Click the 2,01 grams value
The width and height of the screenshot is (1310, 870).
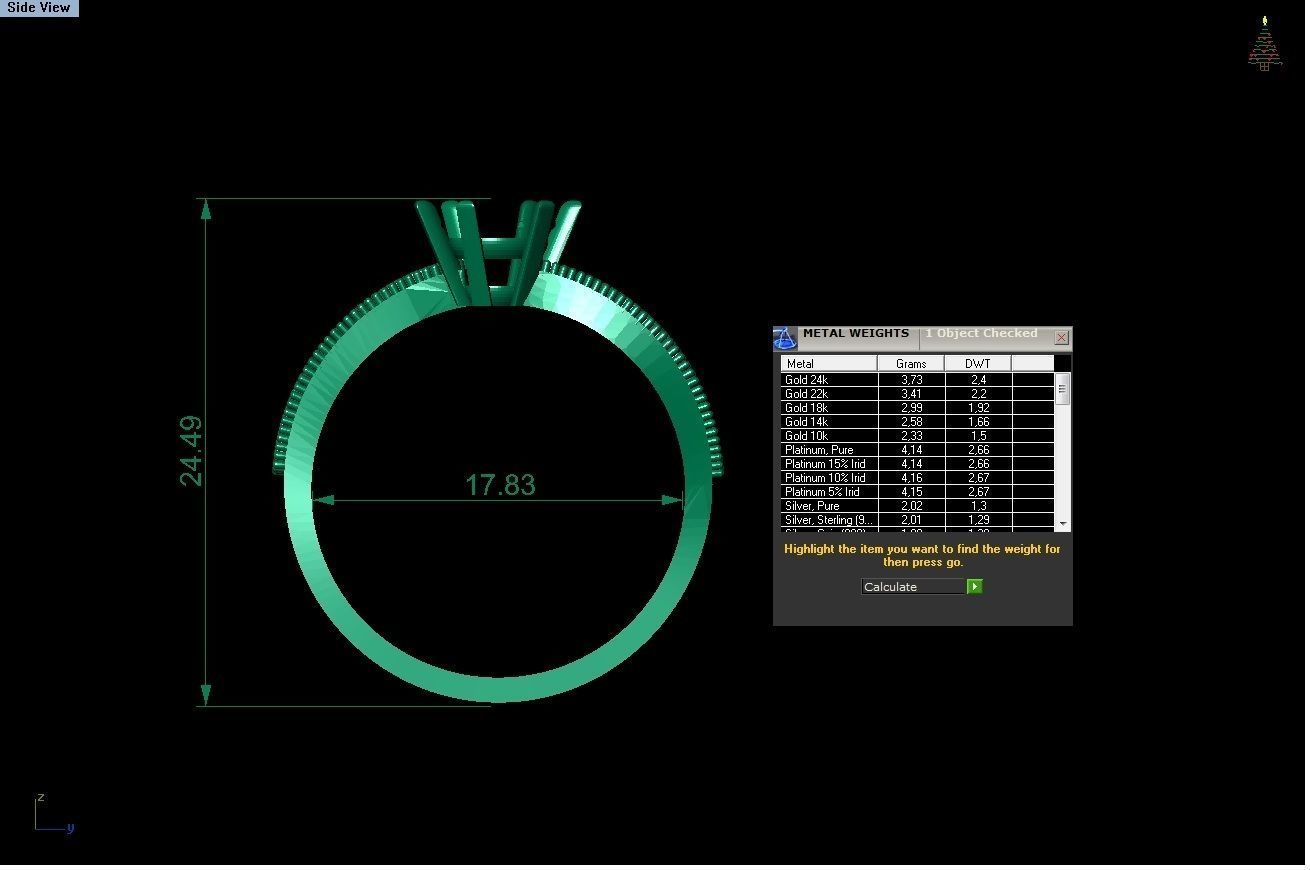point(911,520)
